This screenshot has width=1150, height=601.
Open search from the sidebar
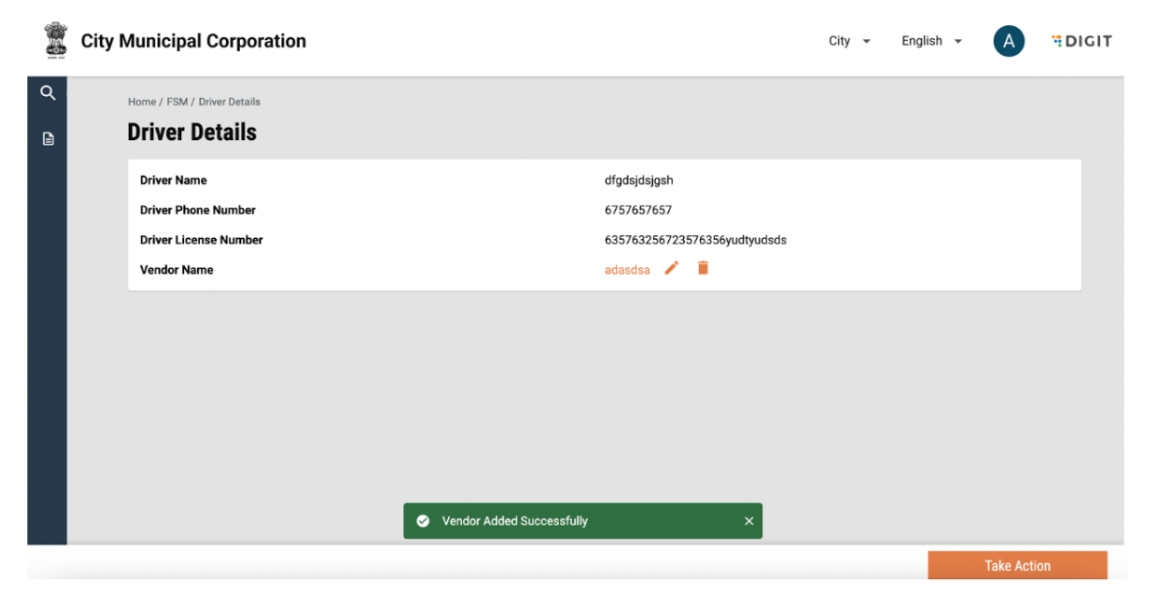(x=47, y=93)
